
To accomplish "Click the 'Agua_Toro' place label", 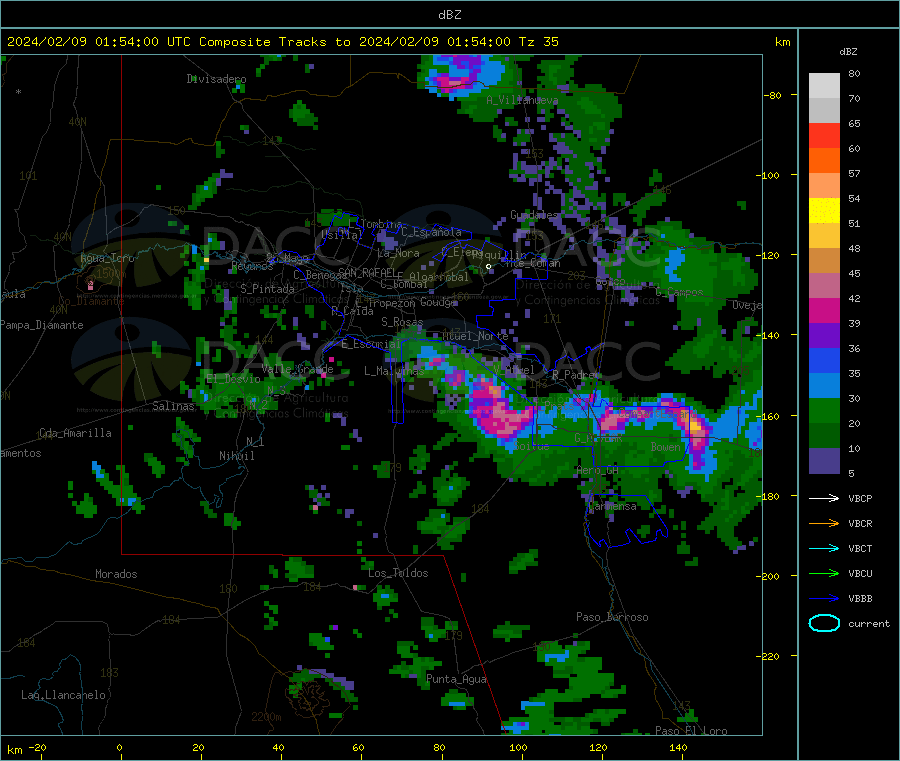I will point(107,258).
